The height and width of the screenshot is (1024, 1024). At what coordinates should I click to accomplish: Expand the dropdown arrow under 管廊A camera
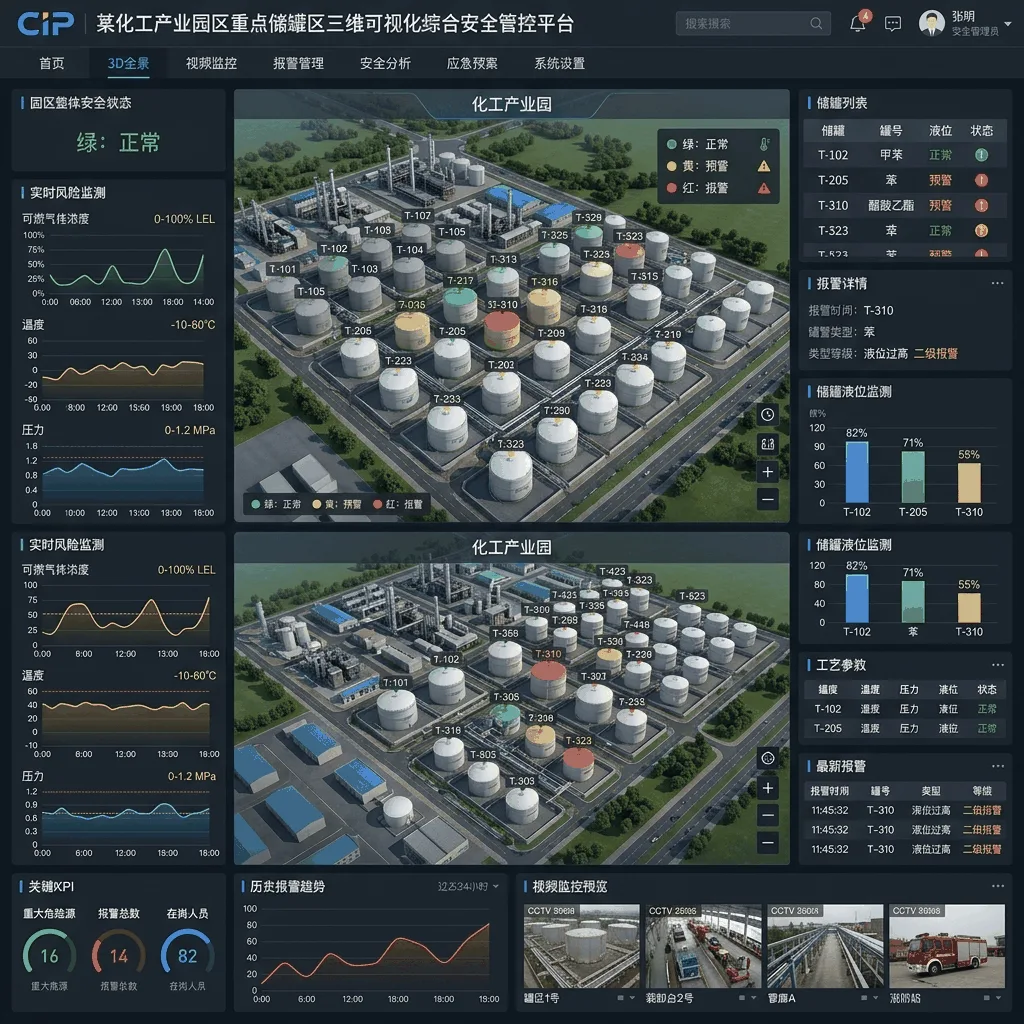click(x=876, y=998)
